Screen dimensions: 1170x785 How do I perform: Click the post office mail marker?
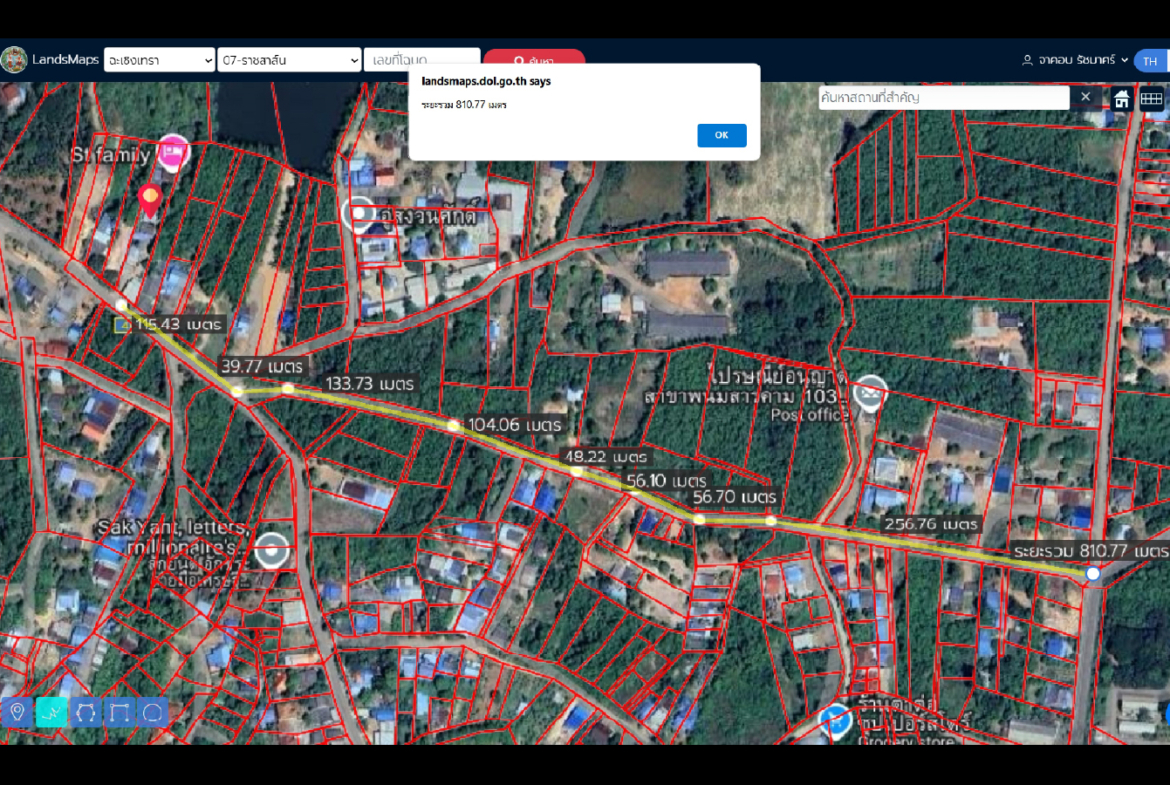(x=870, y=392)
